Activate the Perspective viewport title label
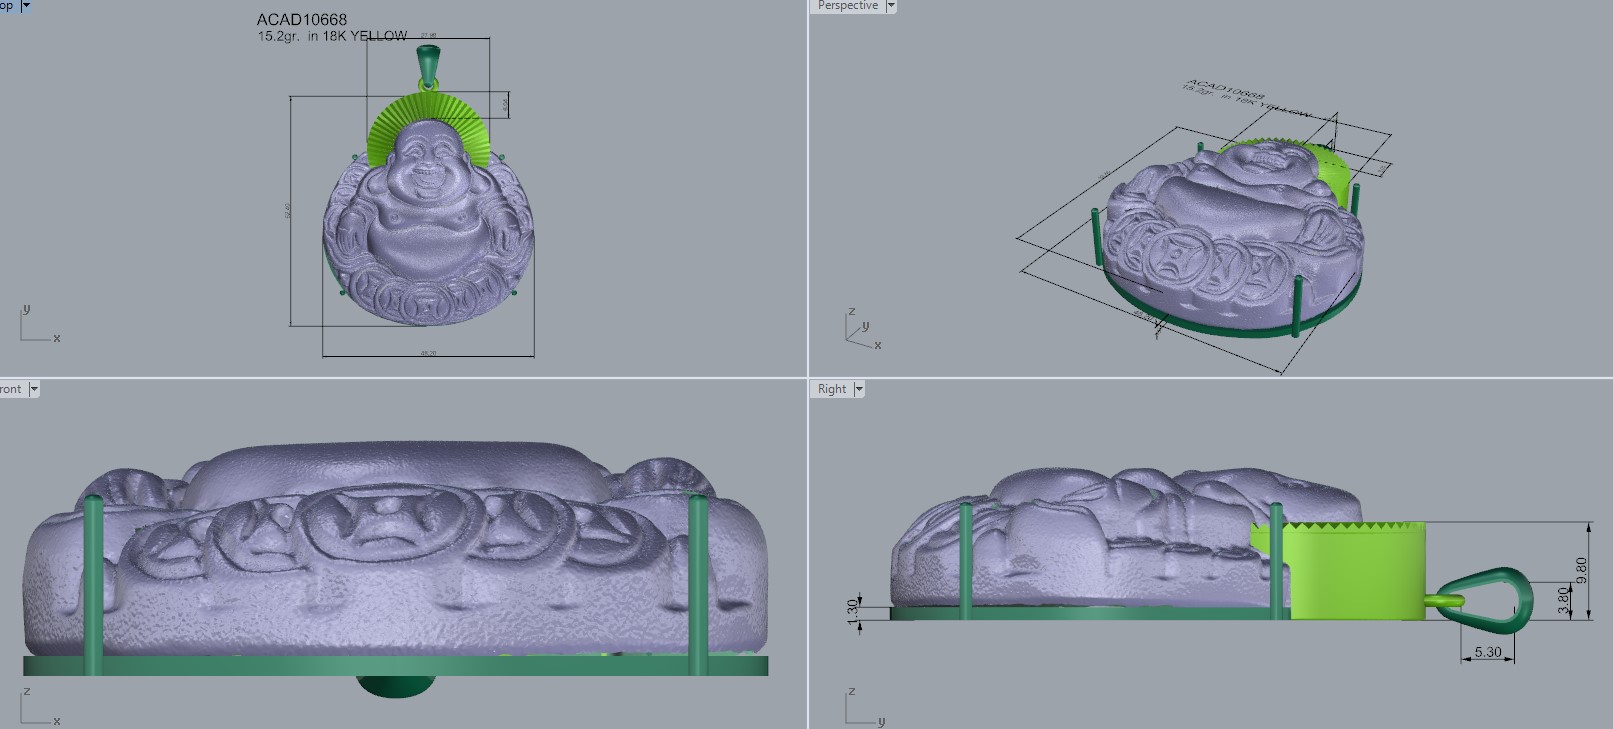The width and height of the screenshot is (1613, 729). pyautogui.click(x=847, y=6)
